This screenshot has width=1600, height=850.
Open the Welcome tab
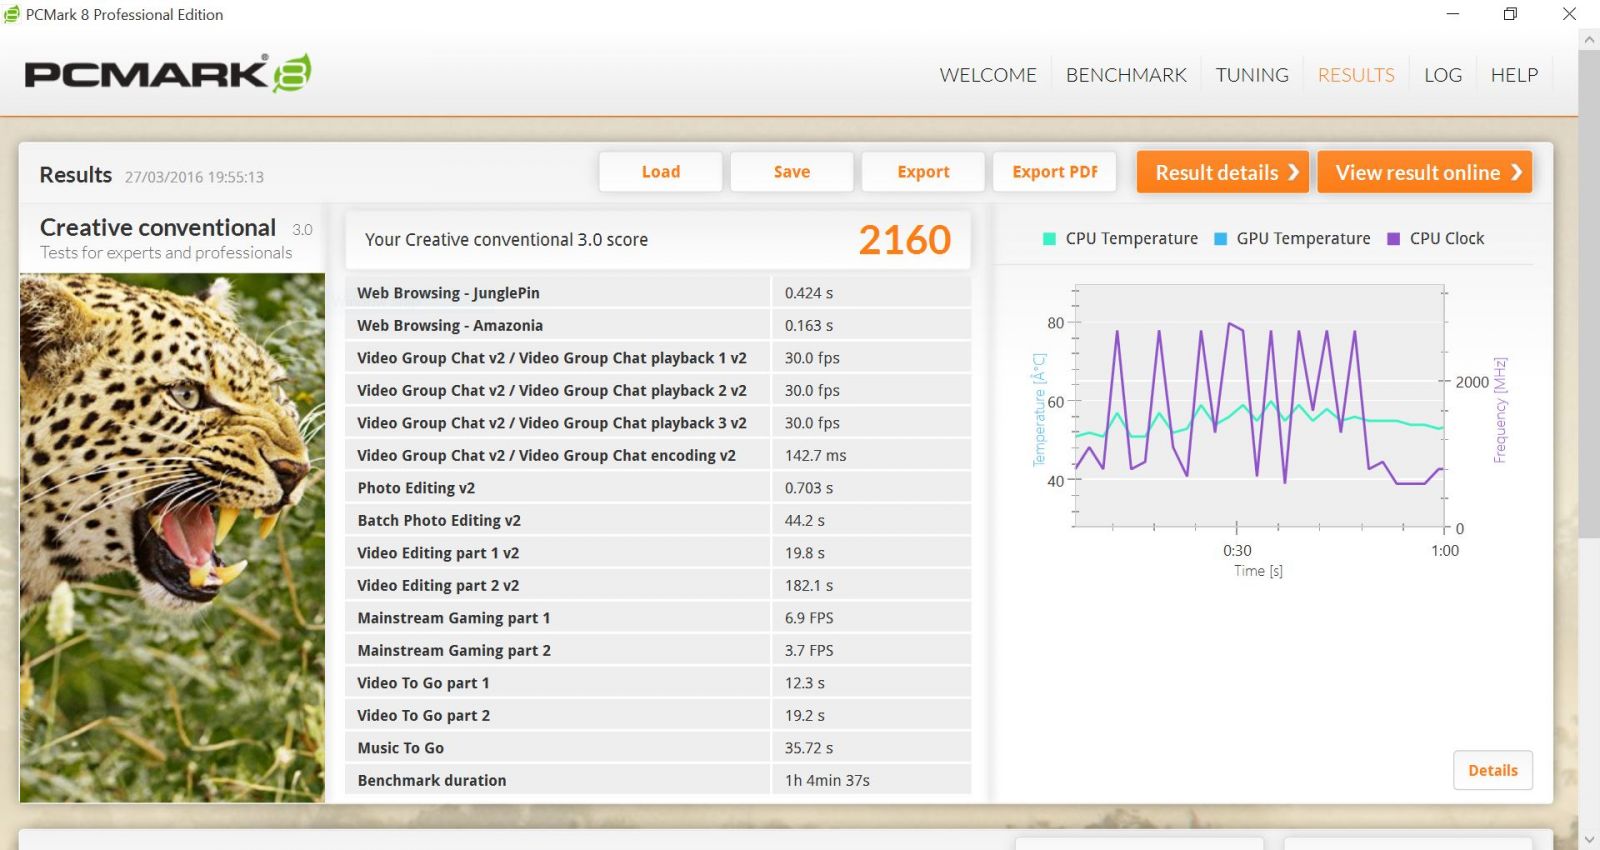click(x=987, y=75)
